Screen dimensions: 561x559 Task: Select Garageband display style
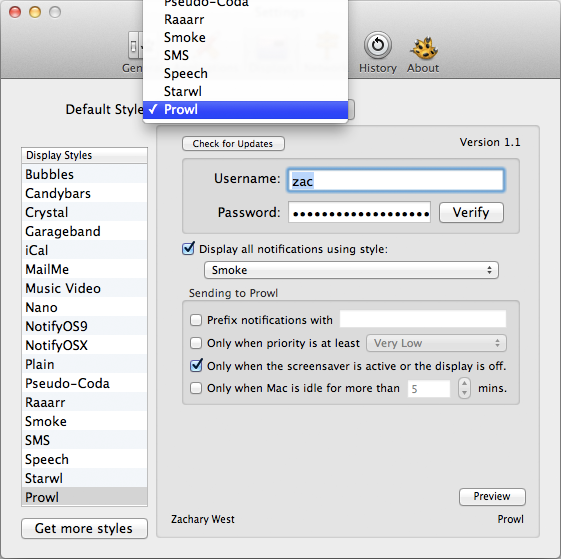pyautogui.click(x=84, y=231)
